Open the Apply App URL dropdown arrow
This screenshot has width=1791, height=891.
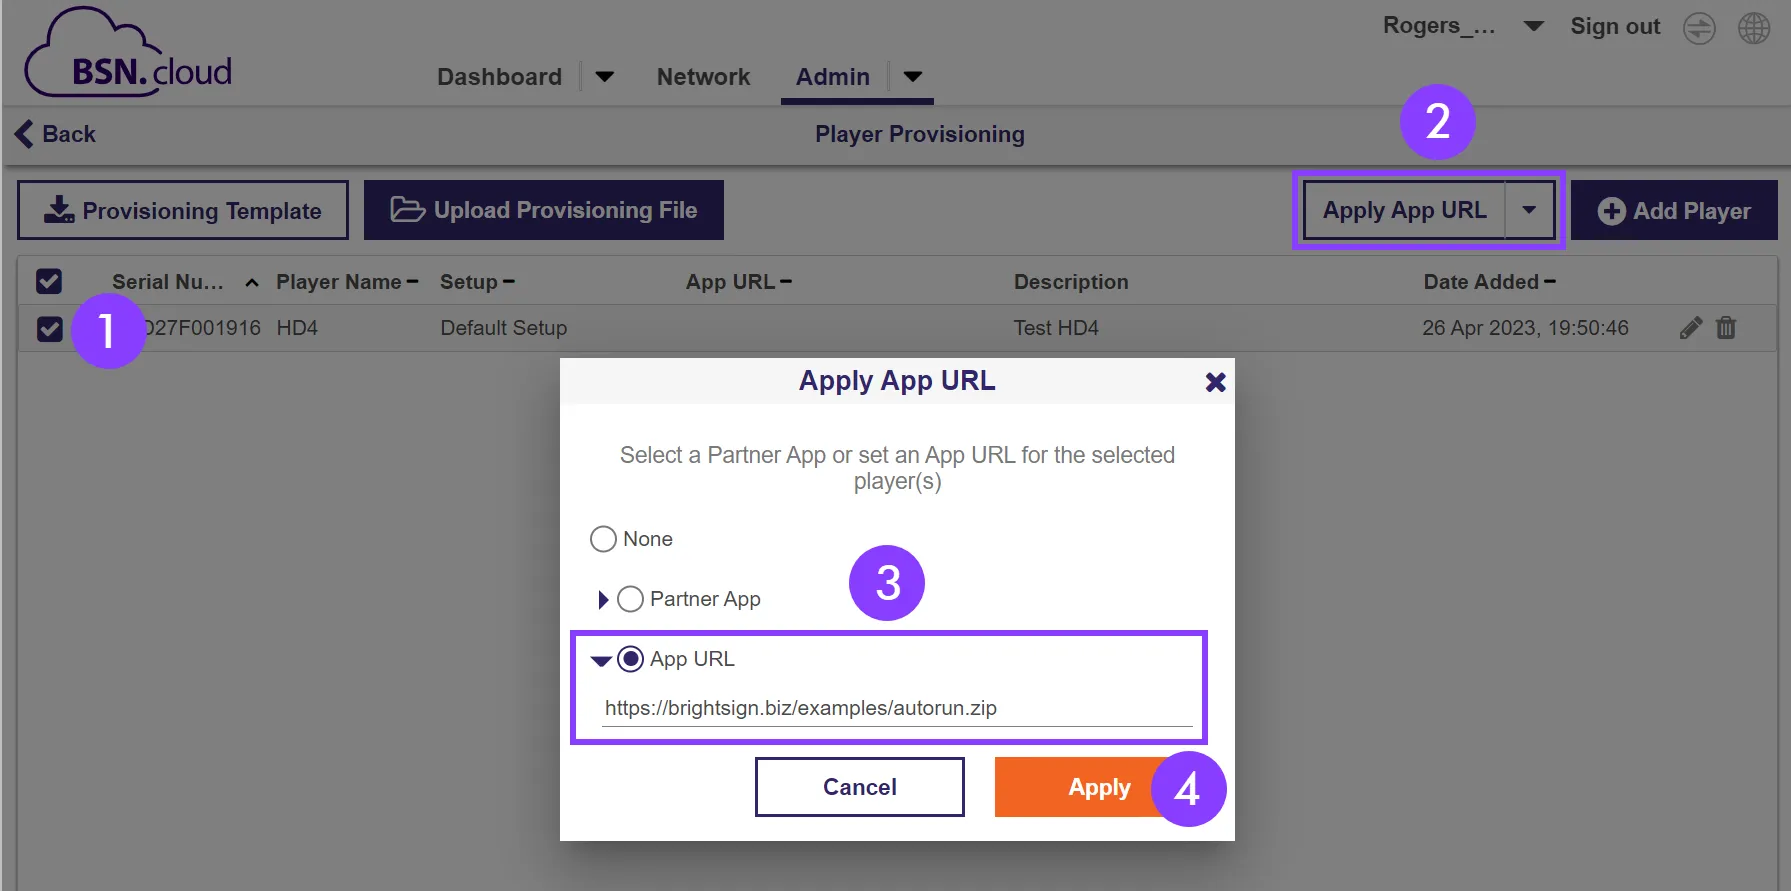(x=1529, y=210)
